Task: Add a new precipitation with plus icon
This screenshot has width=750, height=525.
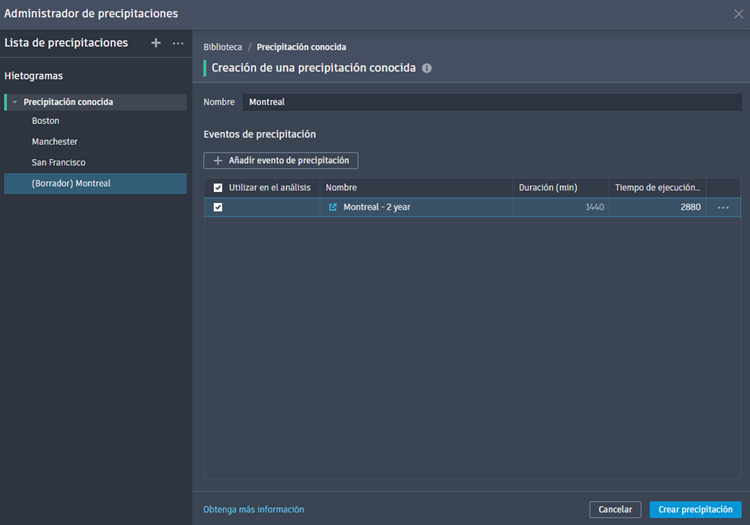Action: 156,43
